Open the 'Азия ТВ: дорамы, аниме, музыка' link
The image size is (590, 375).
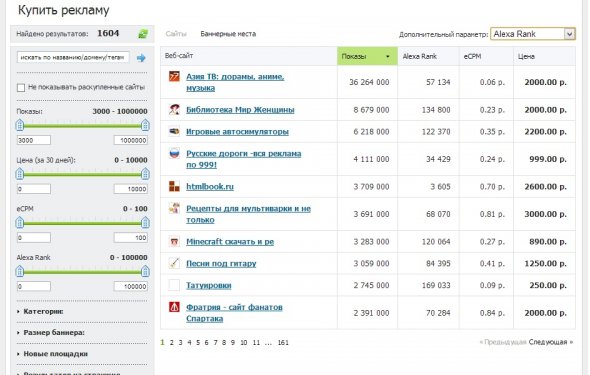pyautogui.click(x=235, y=82)
